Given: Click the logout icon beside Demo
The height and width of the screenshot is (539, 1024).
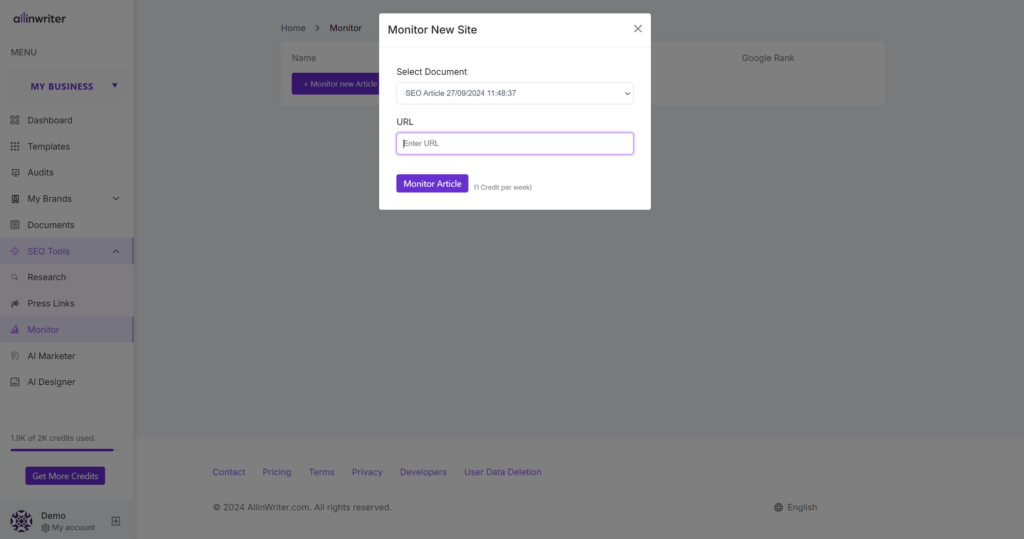Looking at the screenshot, I should (116, 521).
